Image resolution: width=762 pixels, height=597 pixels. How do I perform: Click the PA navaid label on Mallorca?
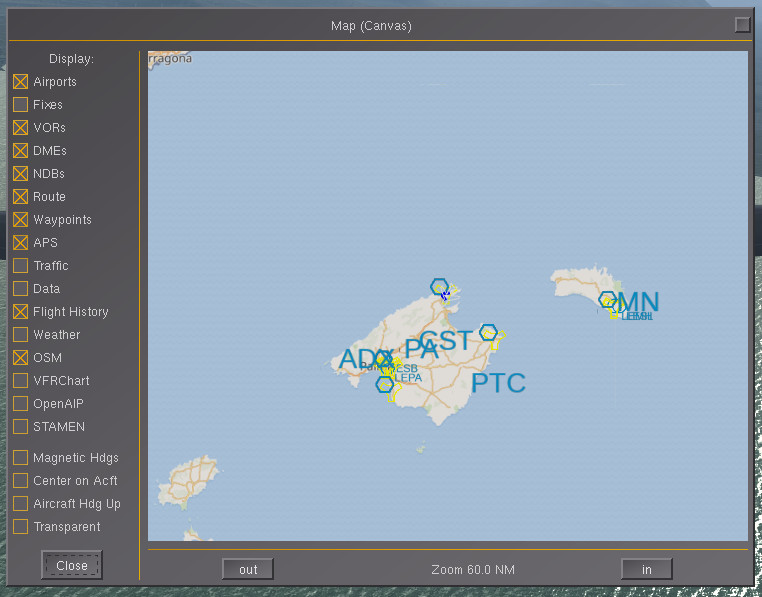tap(421, 349)
